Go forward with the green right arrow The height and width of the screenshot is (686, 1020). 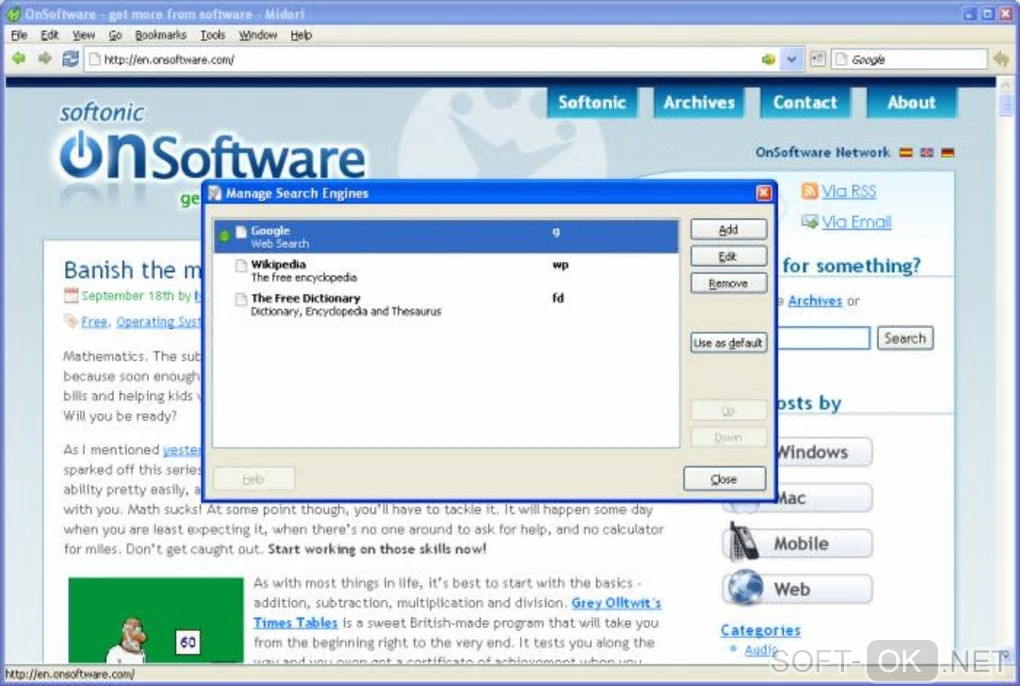(x=44, y=59)
